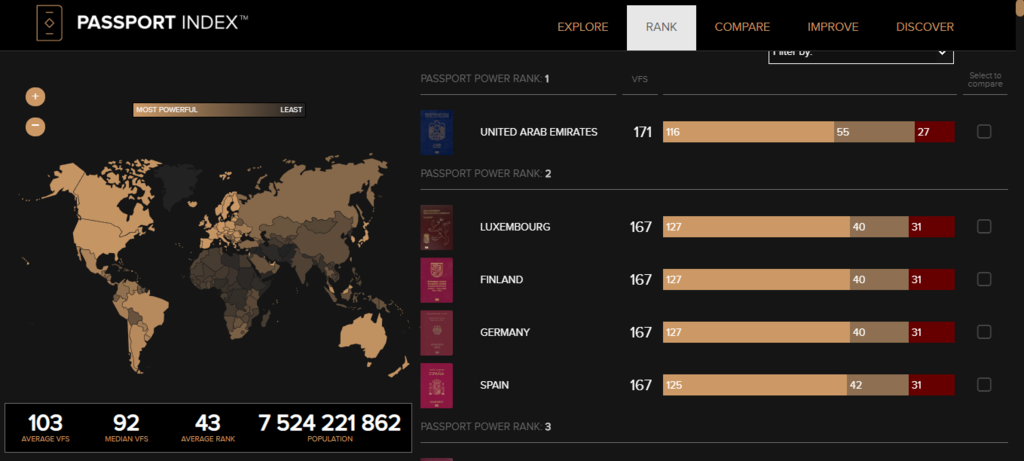This screenshot has width=1024, height=461.
Task: Open the Spain passport cover
Action: pyautogui.click(x=437, y=385)
